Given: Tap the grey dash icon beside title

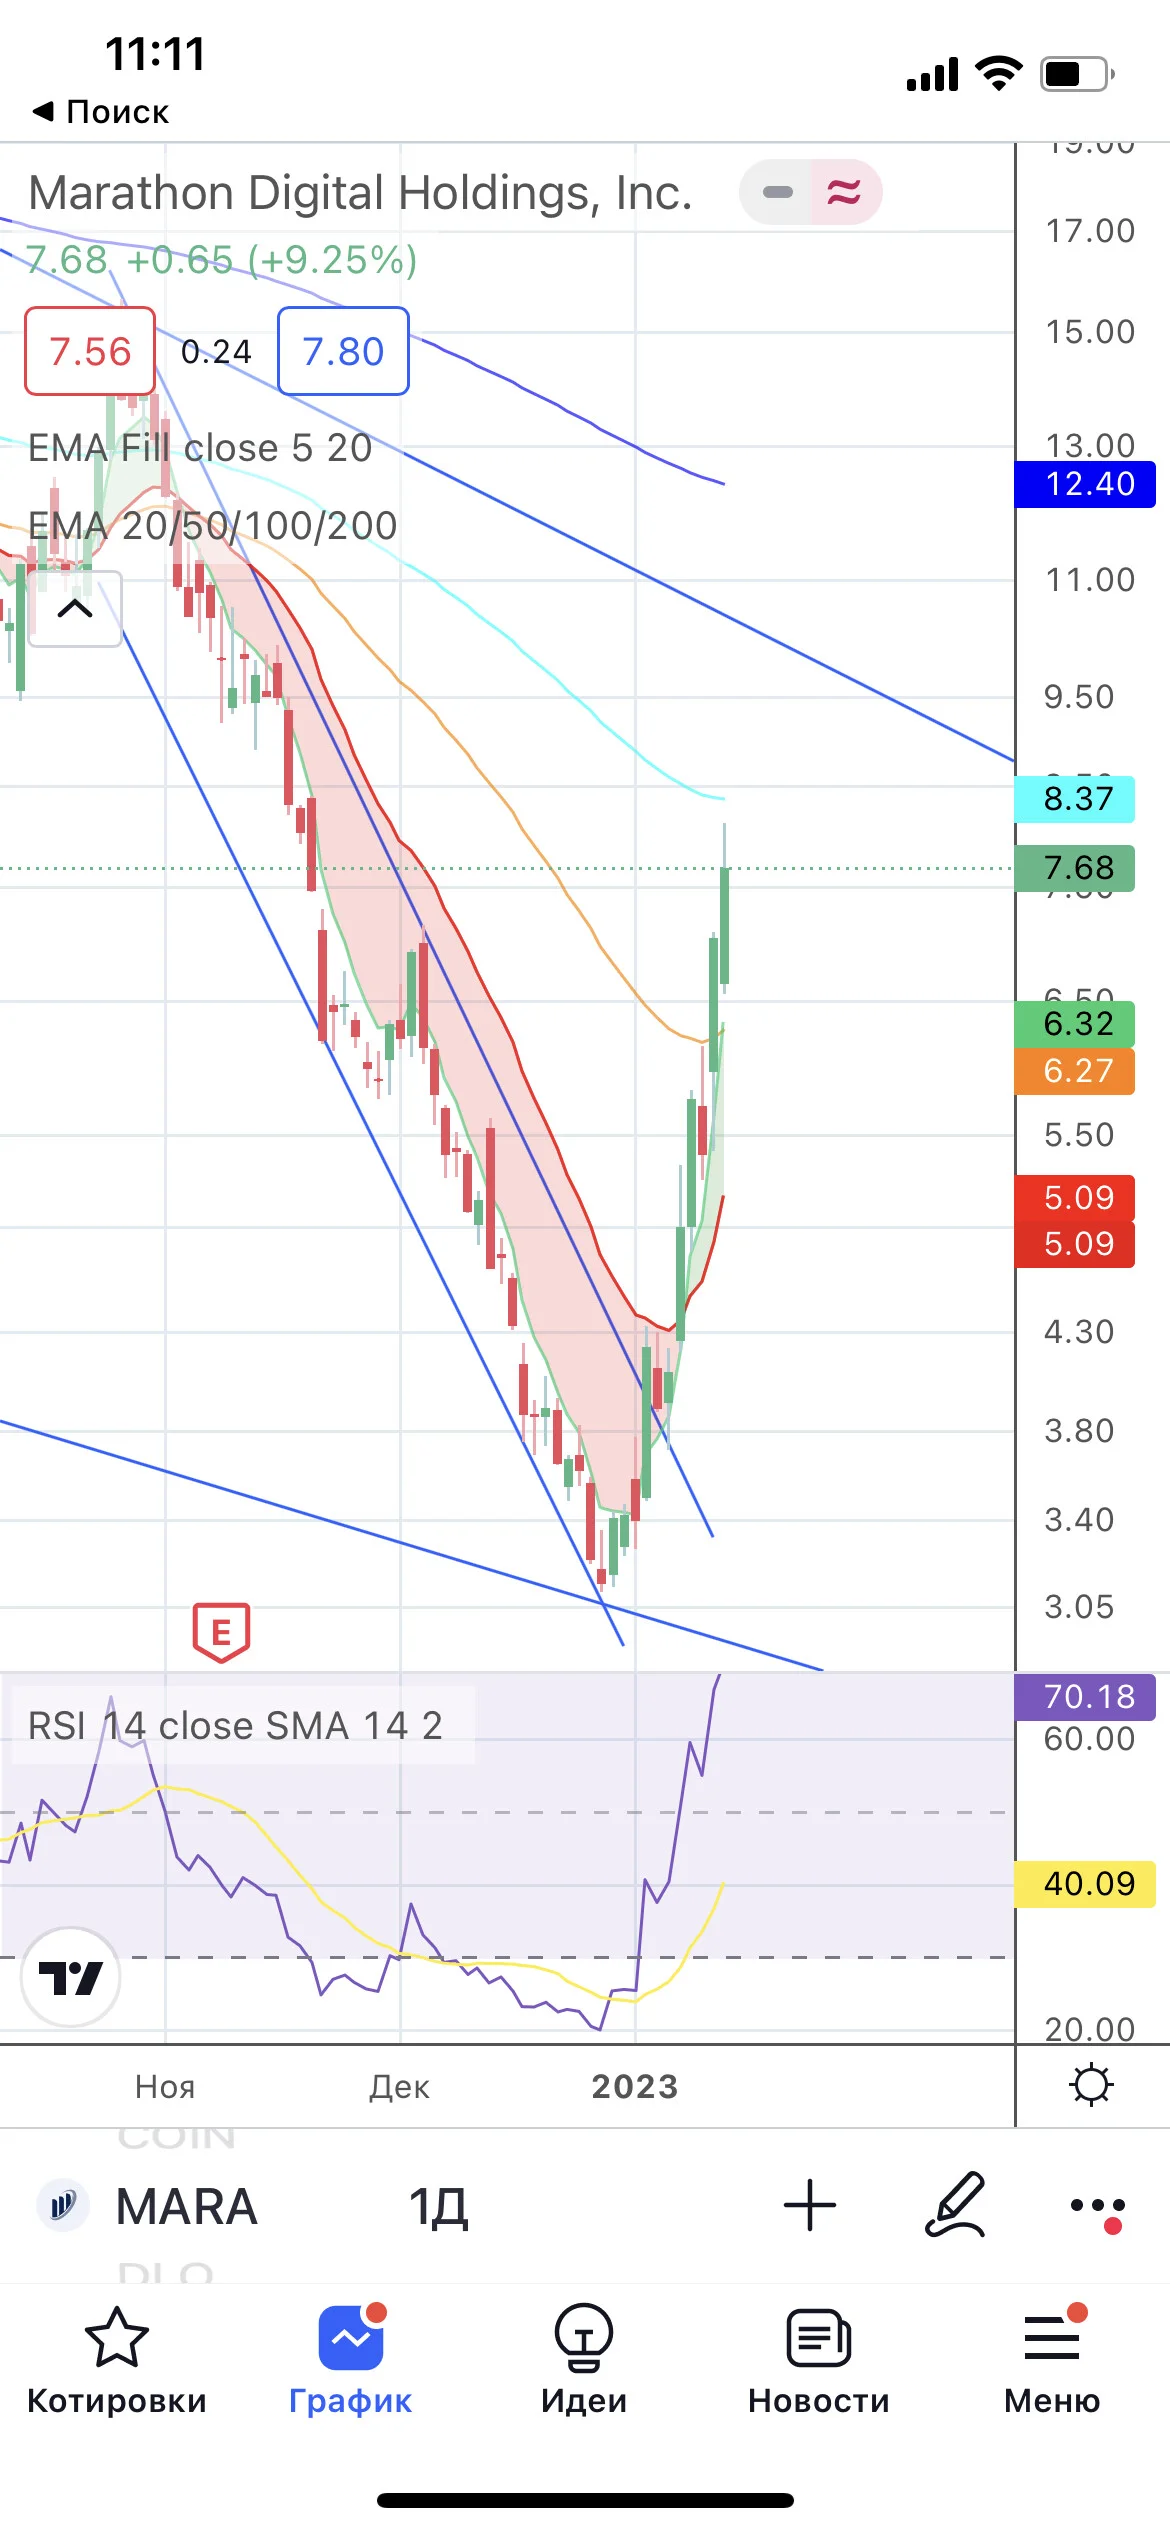Looking at the screenshot, I should tap(776, 191).
